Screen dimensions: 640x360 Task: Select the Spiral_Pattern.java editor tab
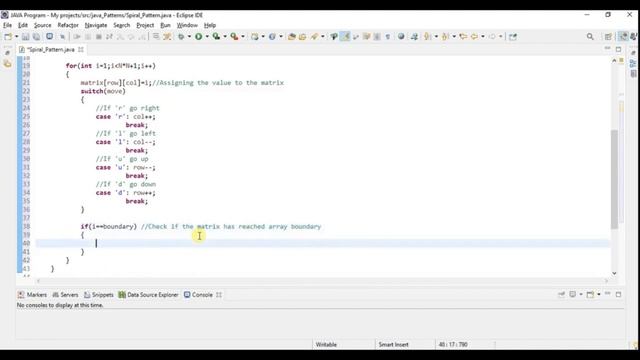pos(51,49)
